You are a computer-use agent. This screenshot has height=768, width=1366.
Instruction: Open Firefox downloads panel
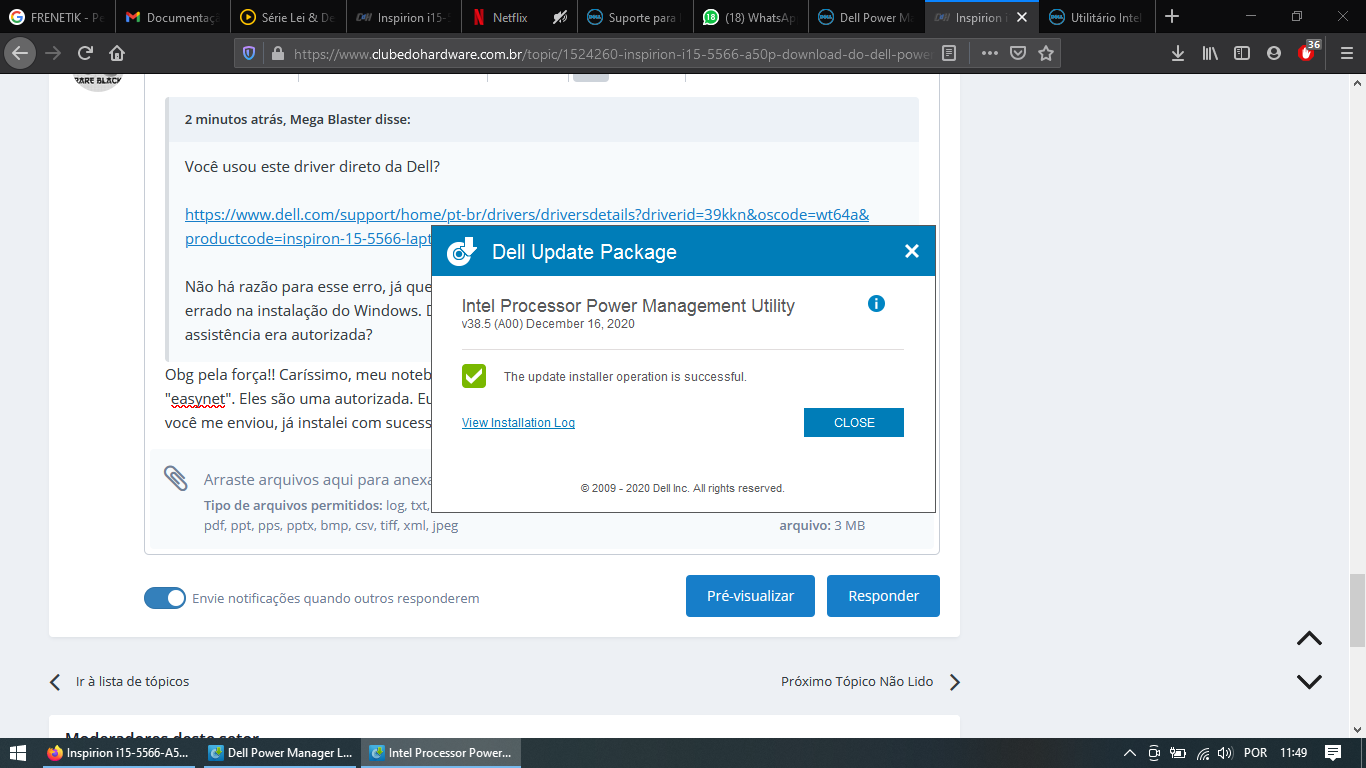tap(1178, 53)
